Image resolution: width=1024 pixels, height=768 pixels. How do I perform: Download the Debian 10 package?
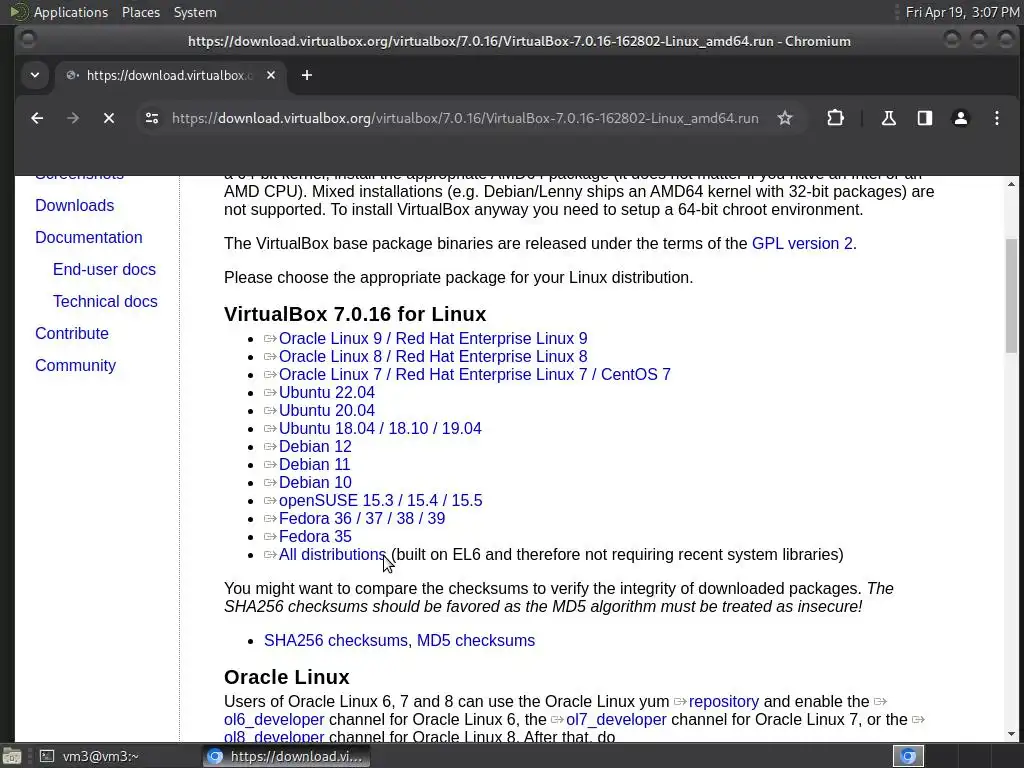click(x=315, y=483)
